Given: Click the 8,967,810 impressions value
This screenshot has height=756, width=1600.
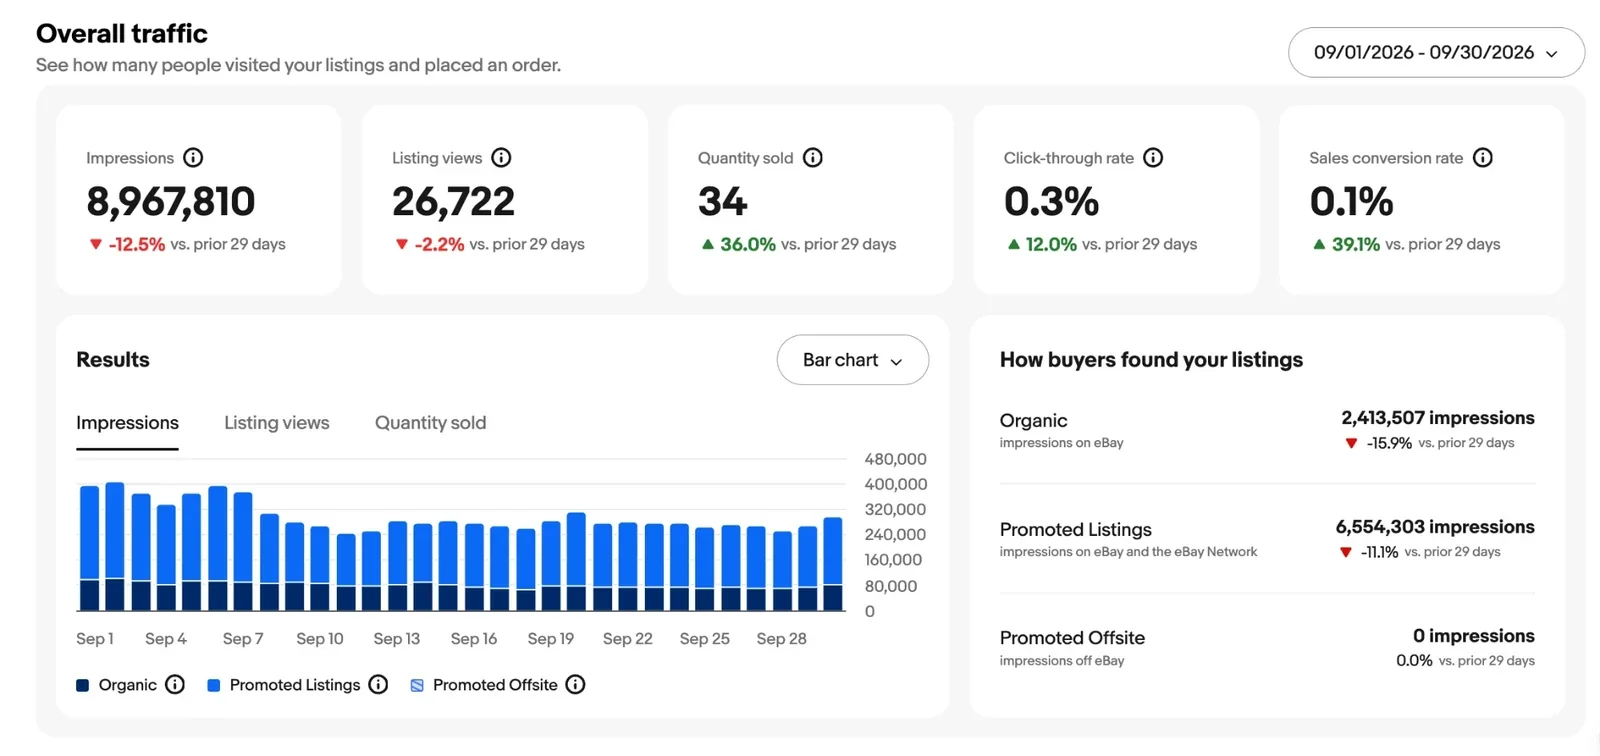Looking at the screenshot, I should pyautogui.click(x=171, y=202).
